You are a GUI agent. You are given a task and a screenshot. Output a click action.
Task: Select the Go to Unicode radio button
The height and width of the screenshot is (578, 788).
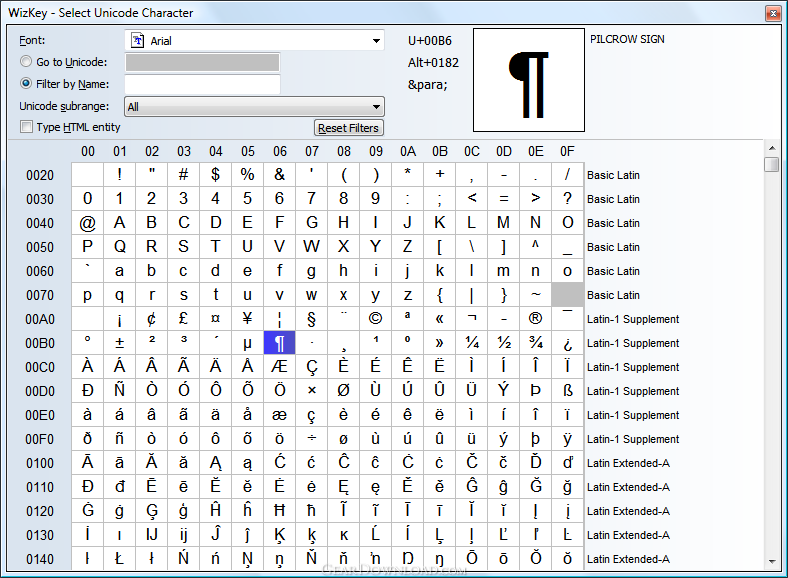(x=26, y=62)
